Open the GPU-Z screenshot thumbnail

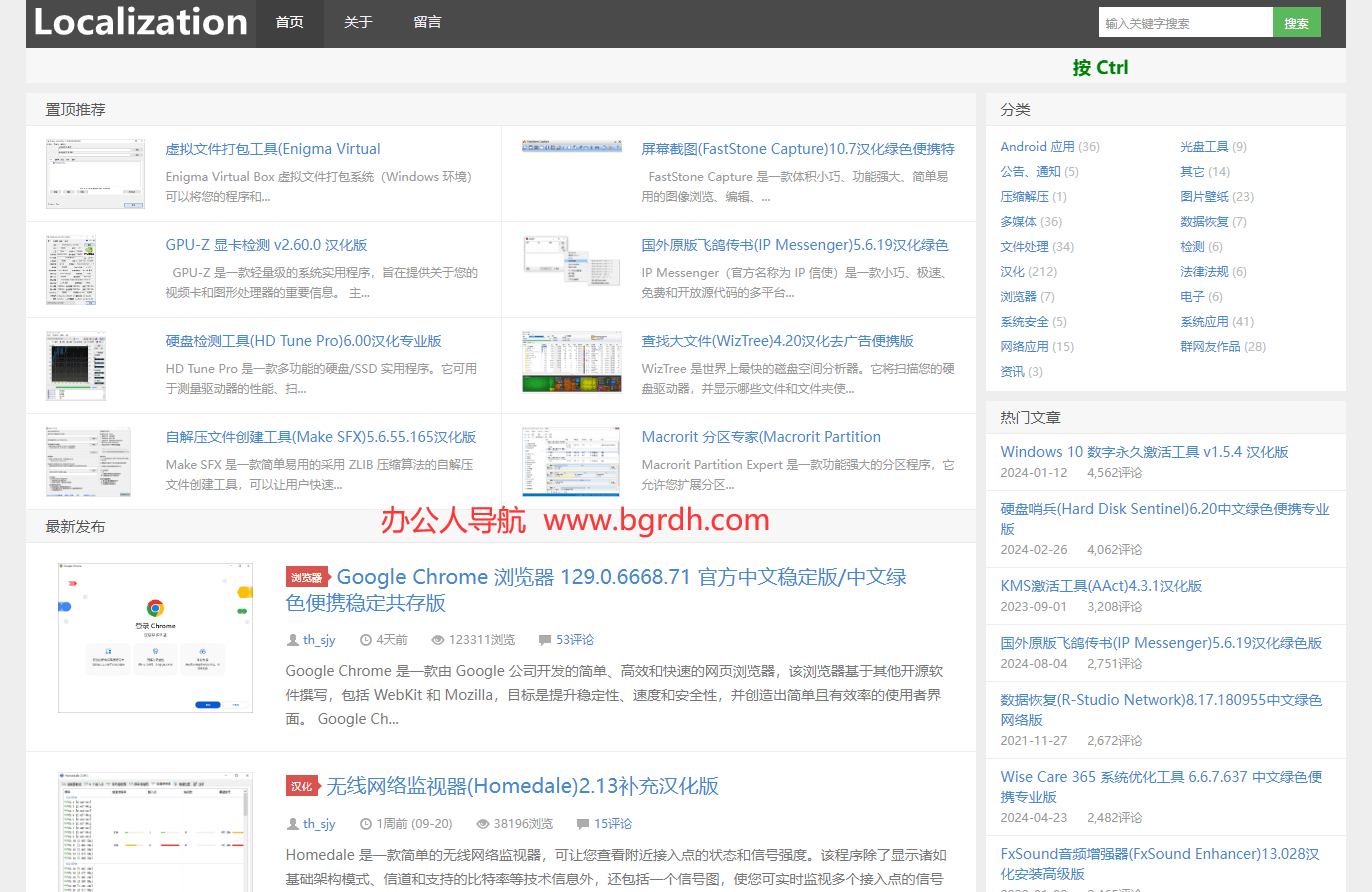tap(71, 270)
